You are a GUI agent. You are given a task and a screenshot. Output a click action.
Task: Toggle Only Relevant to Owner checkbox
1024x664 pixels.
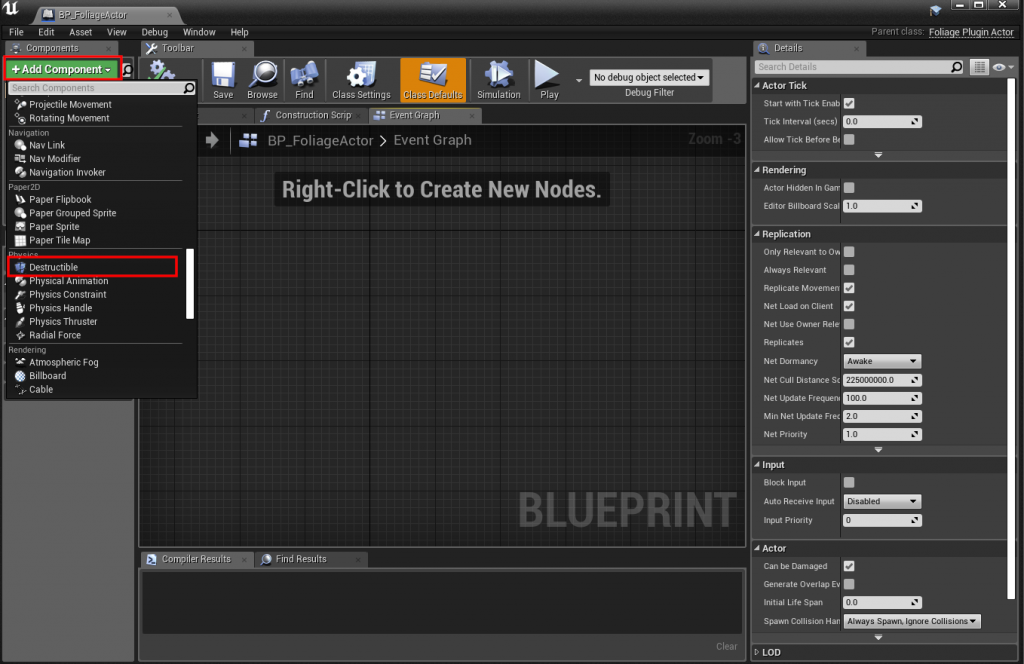[849, 251]
